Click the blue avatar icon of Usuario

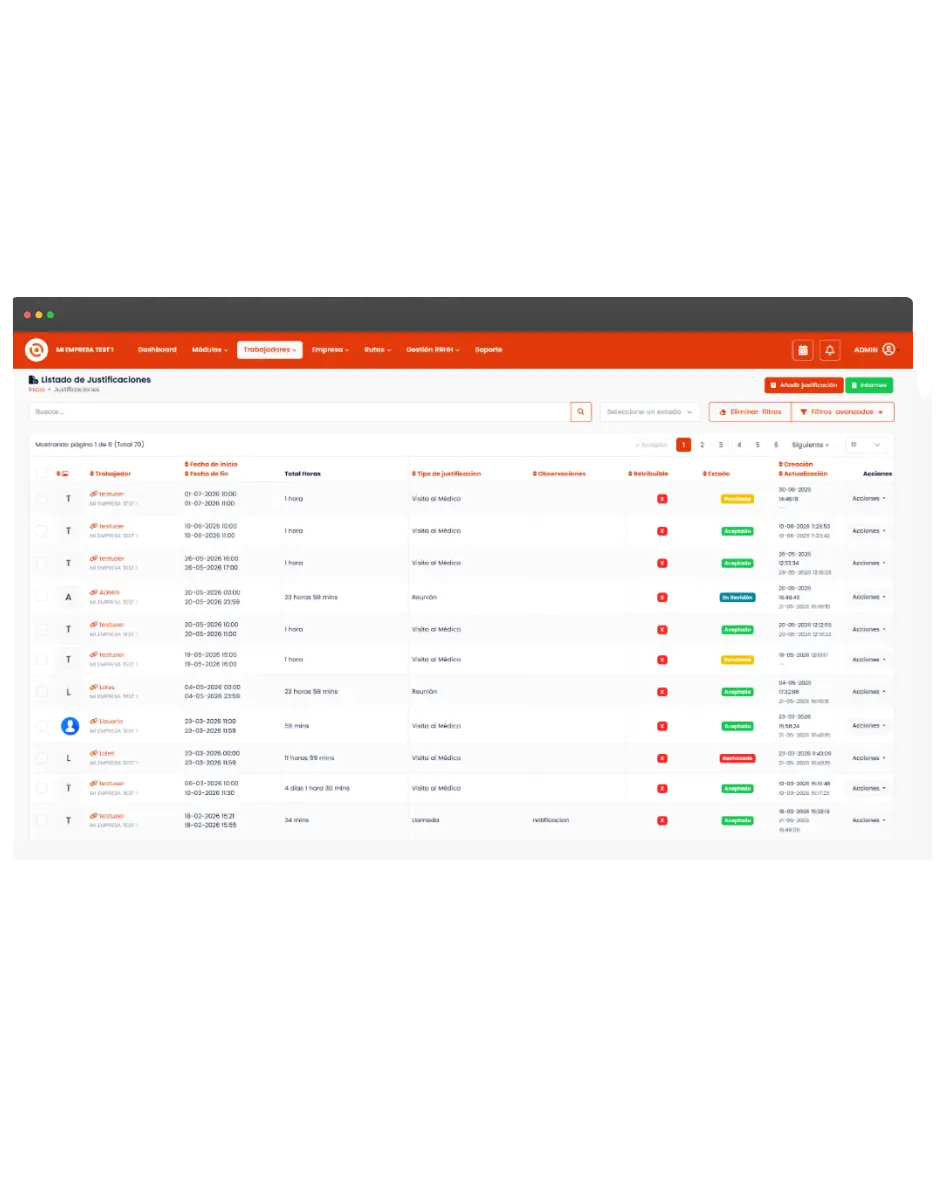pos(70,726)
